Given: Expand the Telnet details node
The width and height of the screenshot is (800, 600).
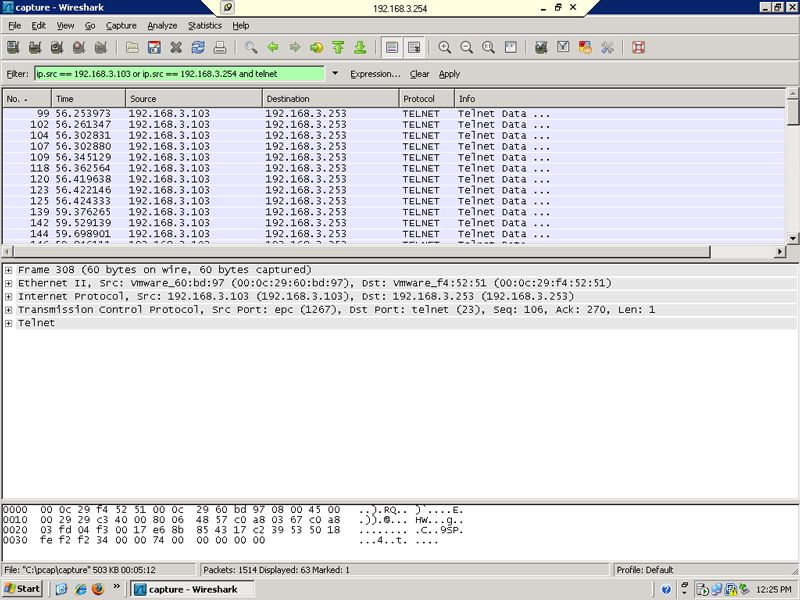Looking at the screenshot, I should (x=8, y=323).
